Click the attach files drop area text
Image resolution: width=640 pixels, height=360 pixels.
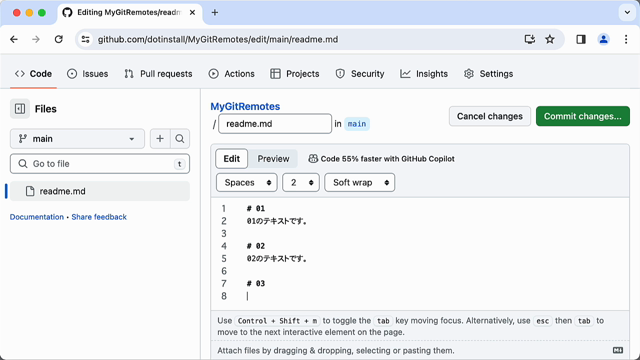point(336,351)
